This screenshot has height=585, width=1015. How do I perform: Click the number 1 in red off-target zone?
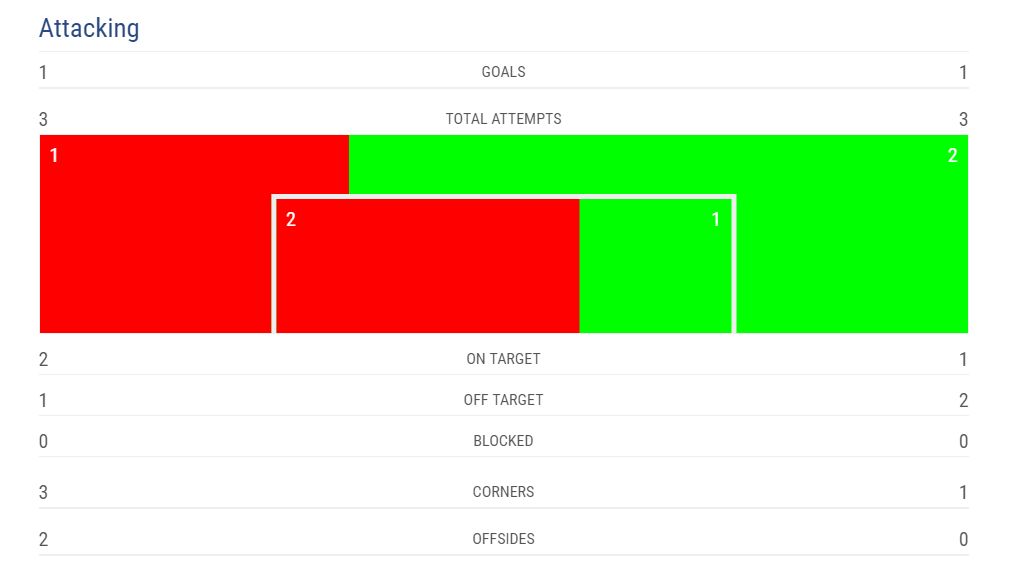(x=54, y=156)
